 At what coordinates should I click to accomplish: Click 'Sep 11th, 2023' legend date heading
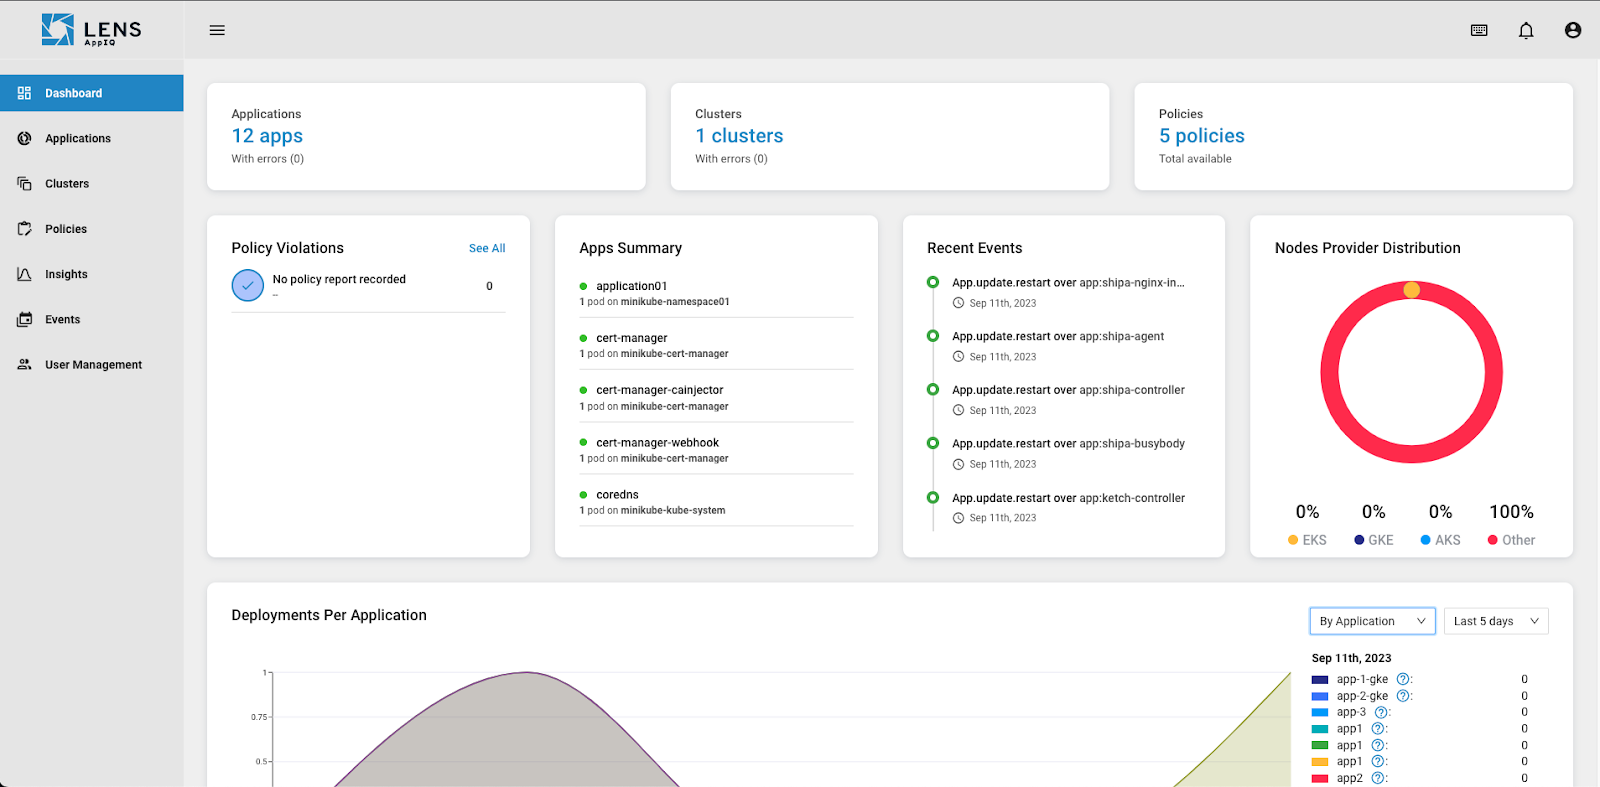pos(1351,658)
